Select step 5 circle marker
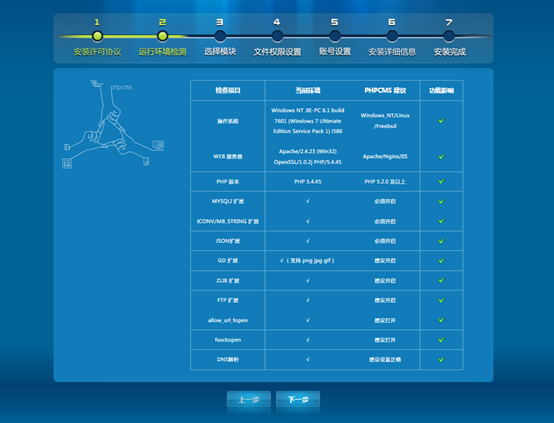The width and height of the screenshot is (554, 423). tap(335, 36)
